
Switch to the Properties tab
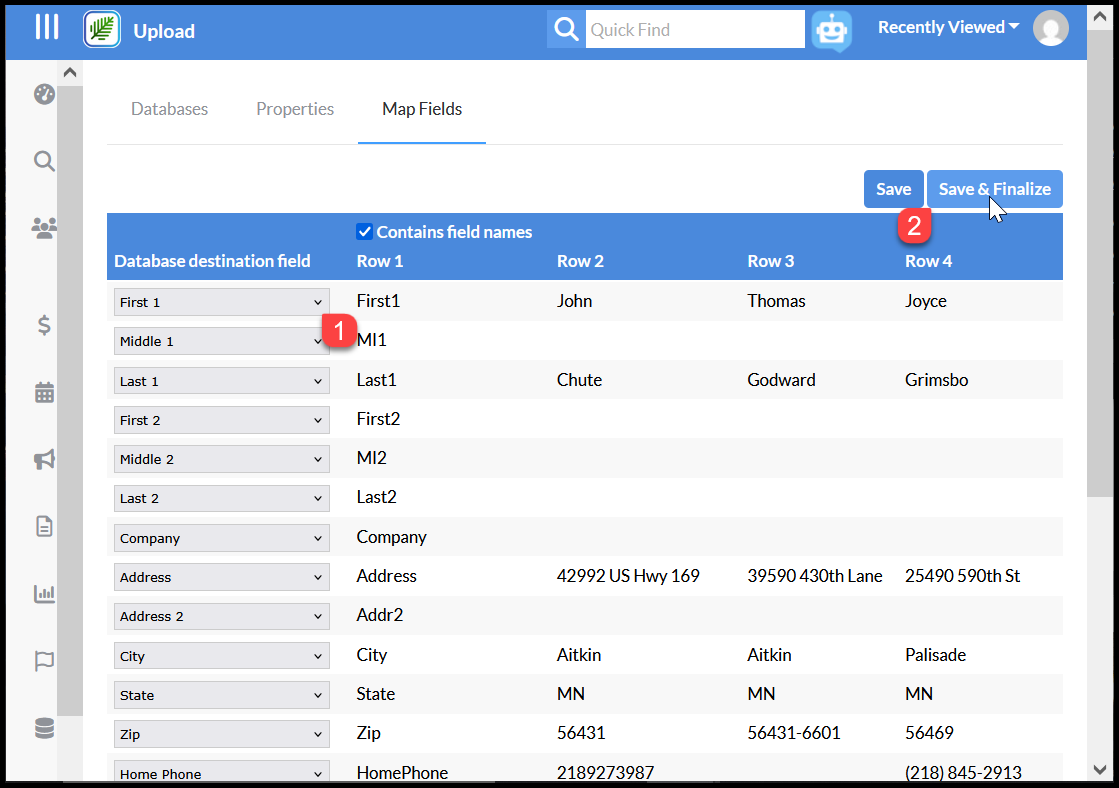(x=295, y=109)
